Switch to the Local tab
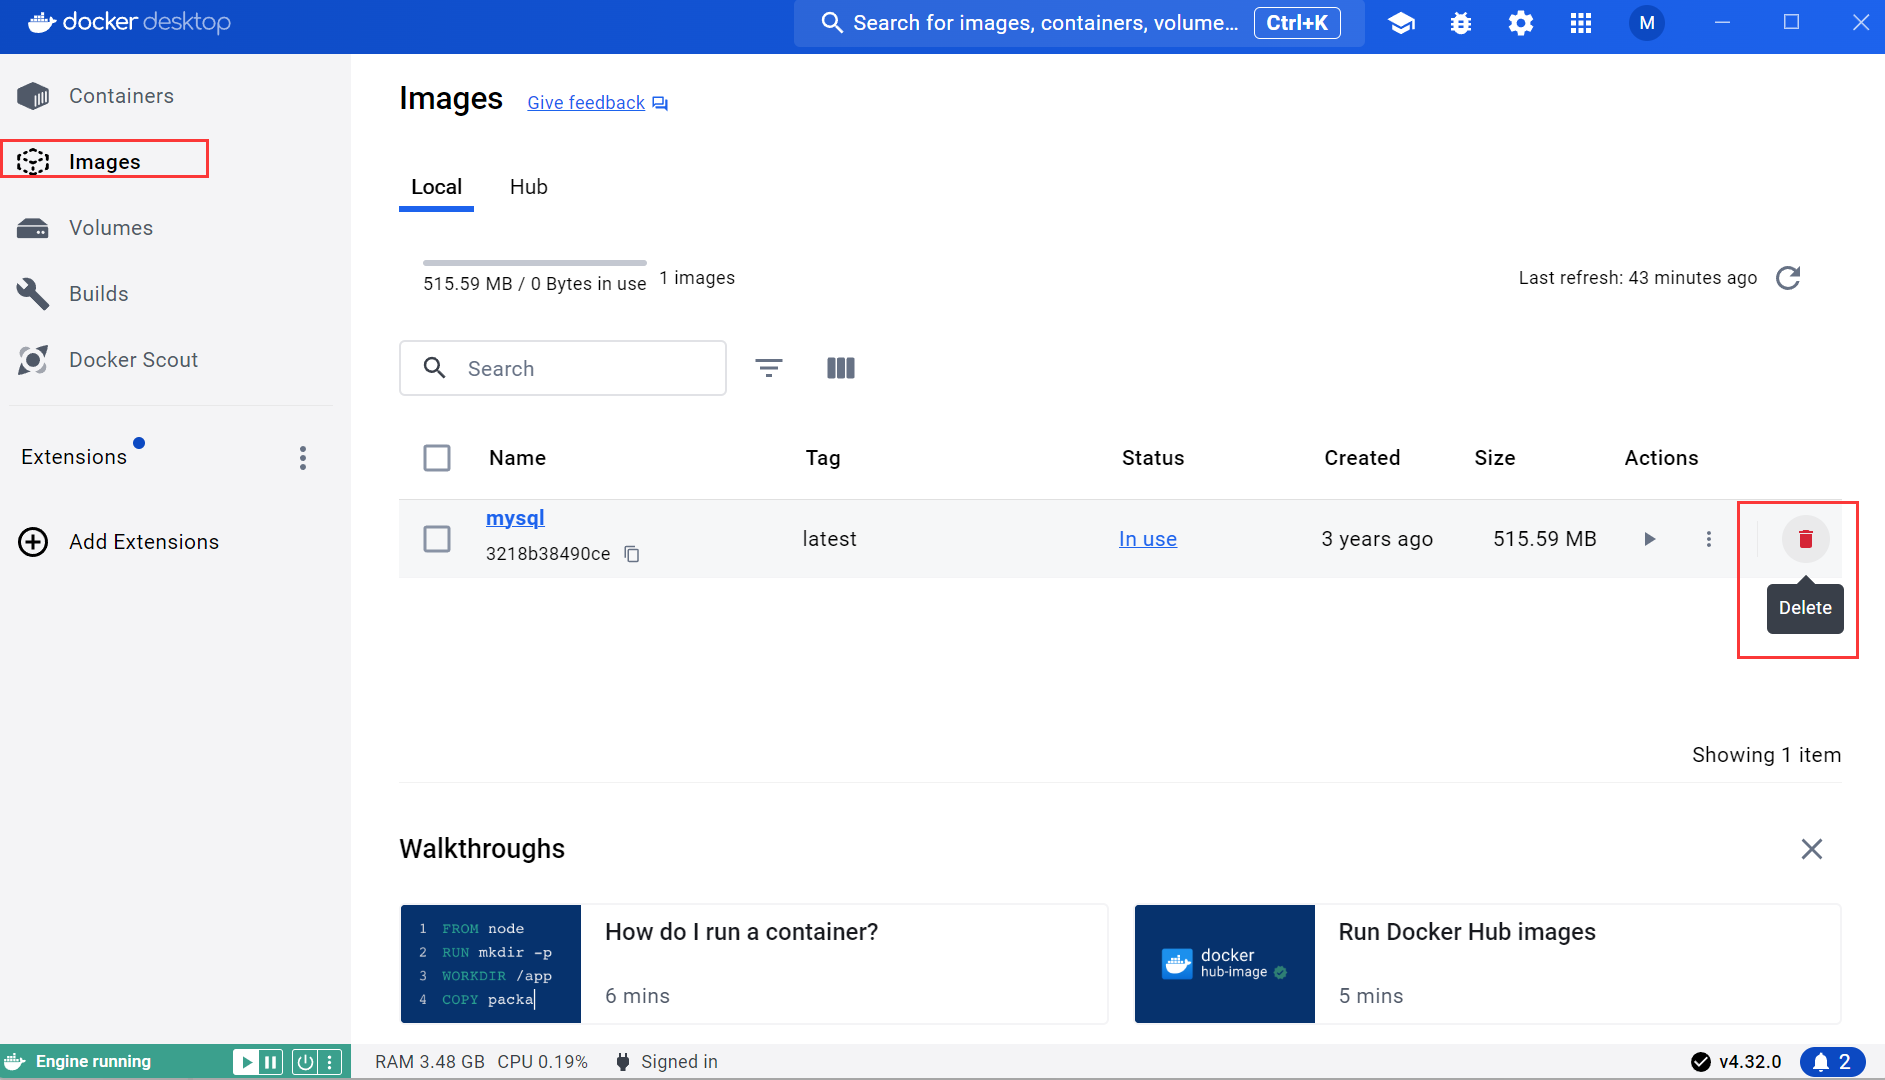Viewport: 1885px width, 1080px height. tap(436, 187)
